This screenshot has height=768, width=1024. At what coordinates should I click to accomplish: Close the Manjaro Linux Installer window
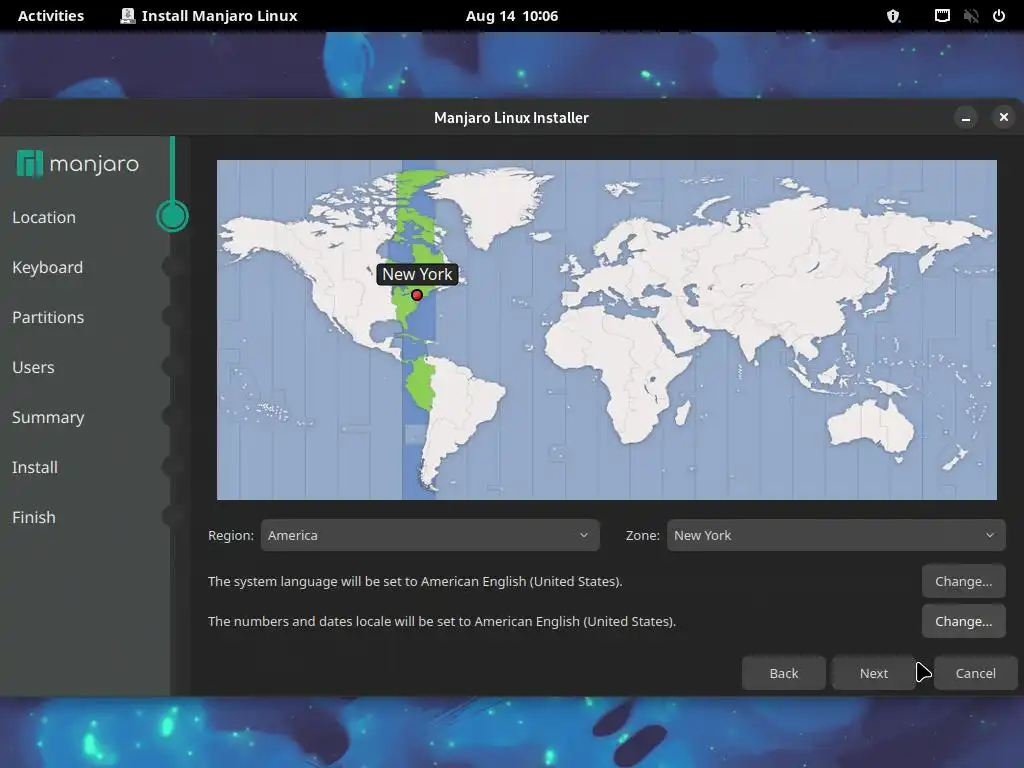tap(1003, 117)
